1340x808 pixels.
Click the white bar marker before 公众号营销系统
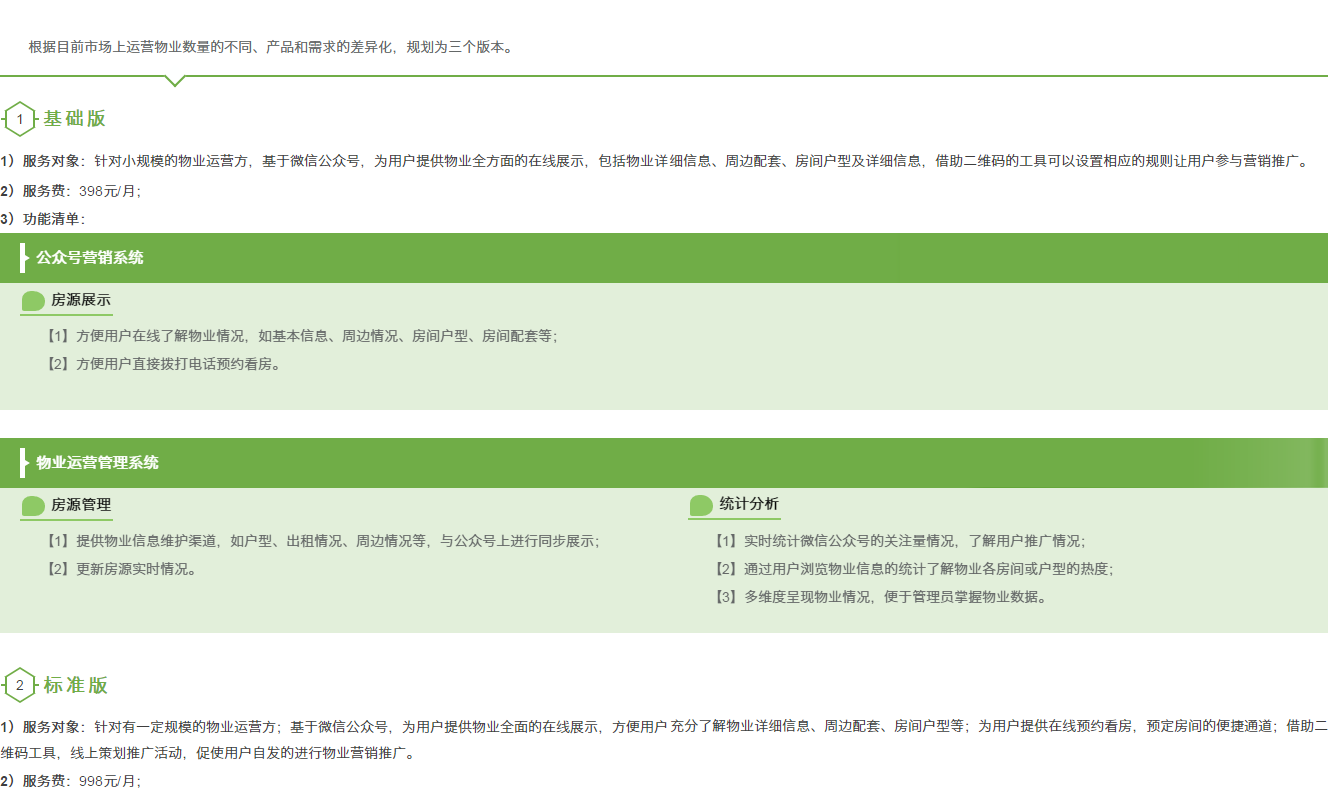coord(23,258)
